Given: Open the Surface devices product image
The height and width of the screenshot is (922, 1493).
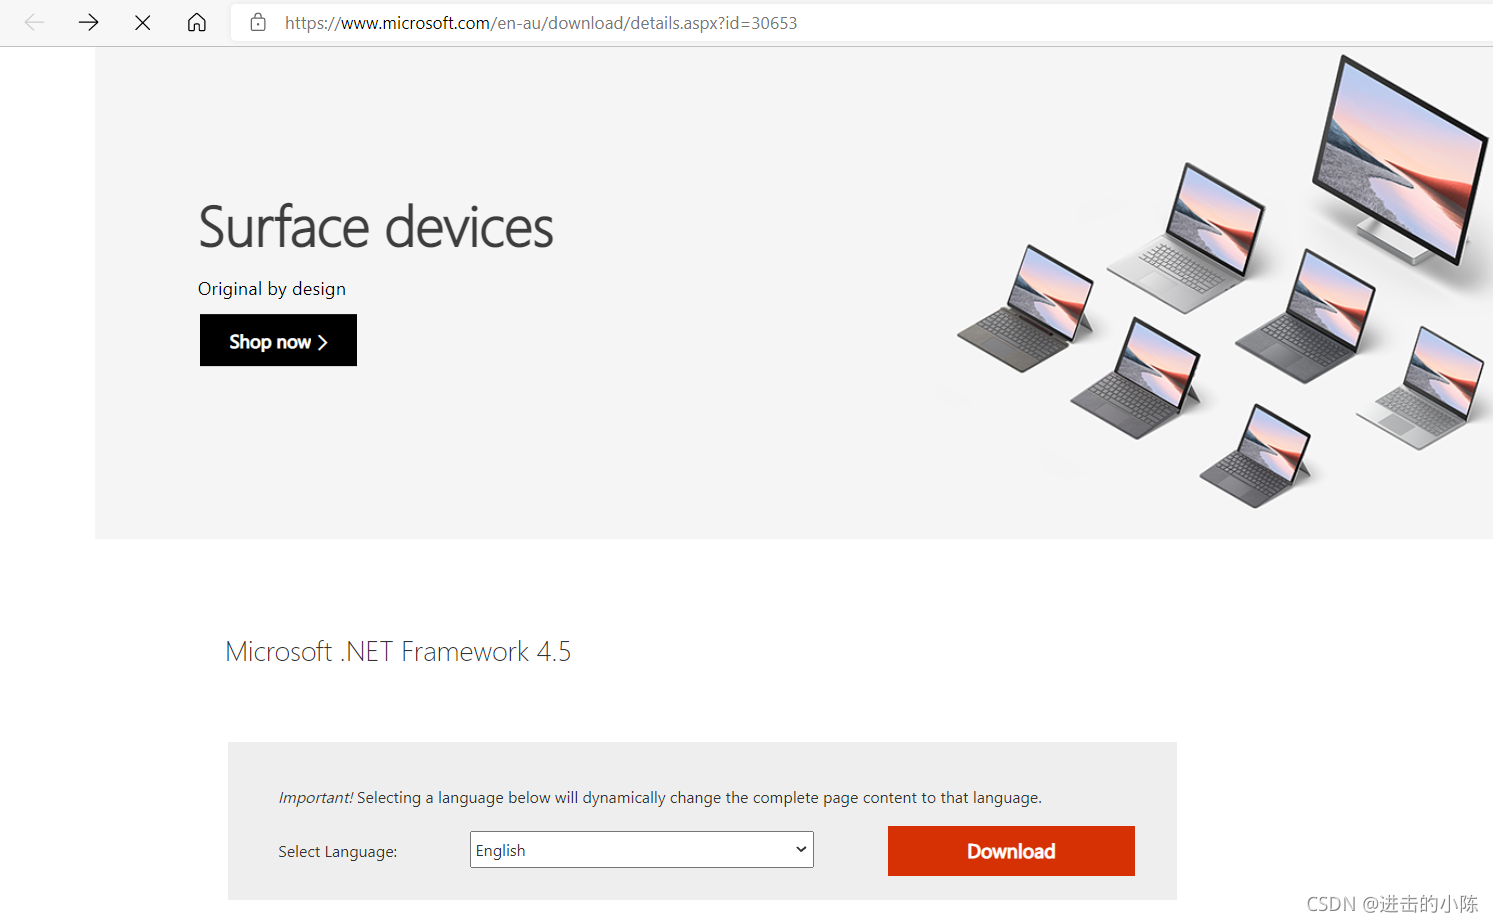Looking at the screenshot, I should [x=1223, y=282].
